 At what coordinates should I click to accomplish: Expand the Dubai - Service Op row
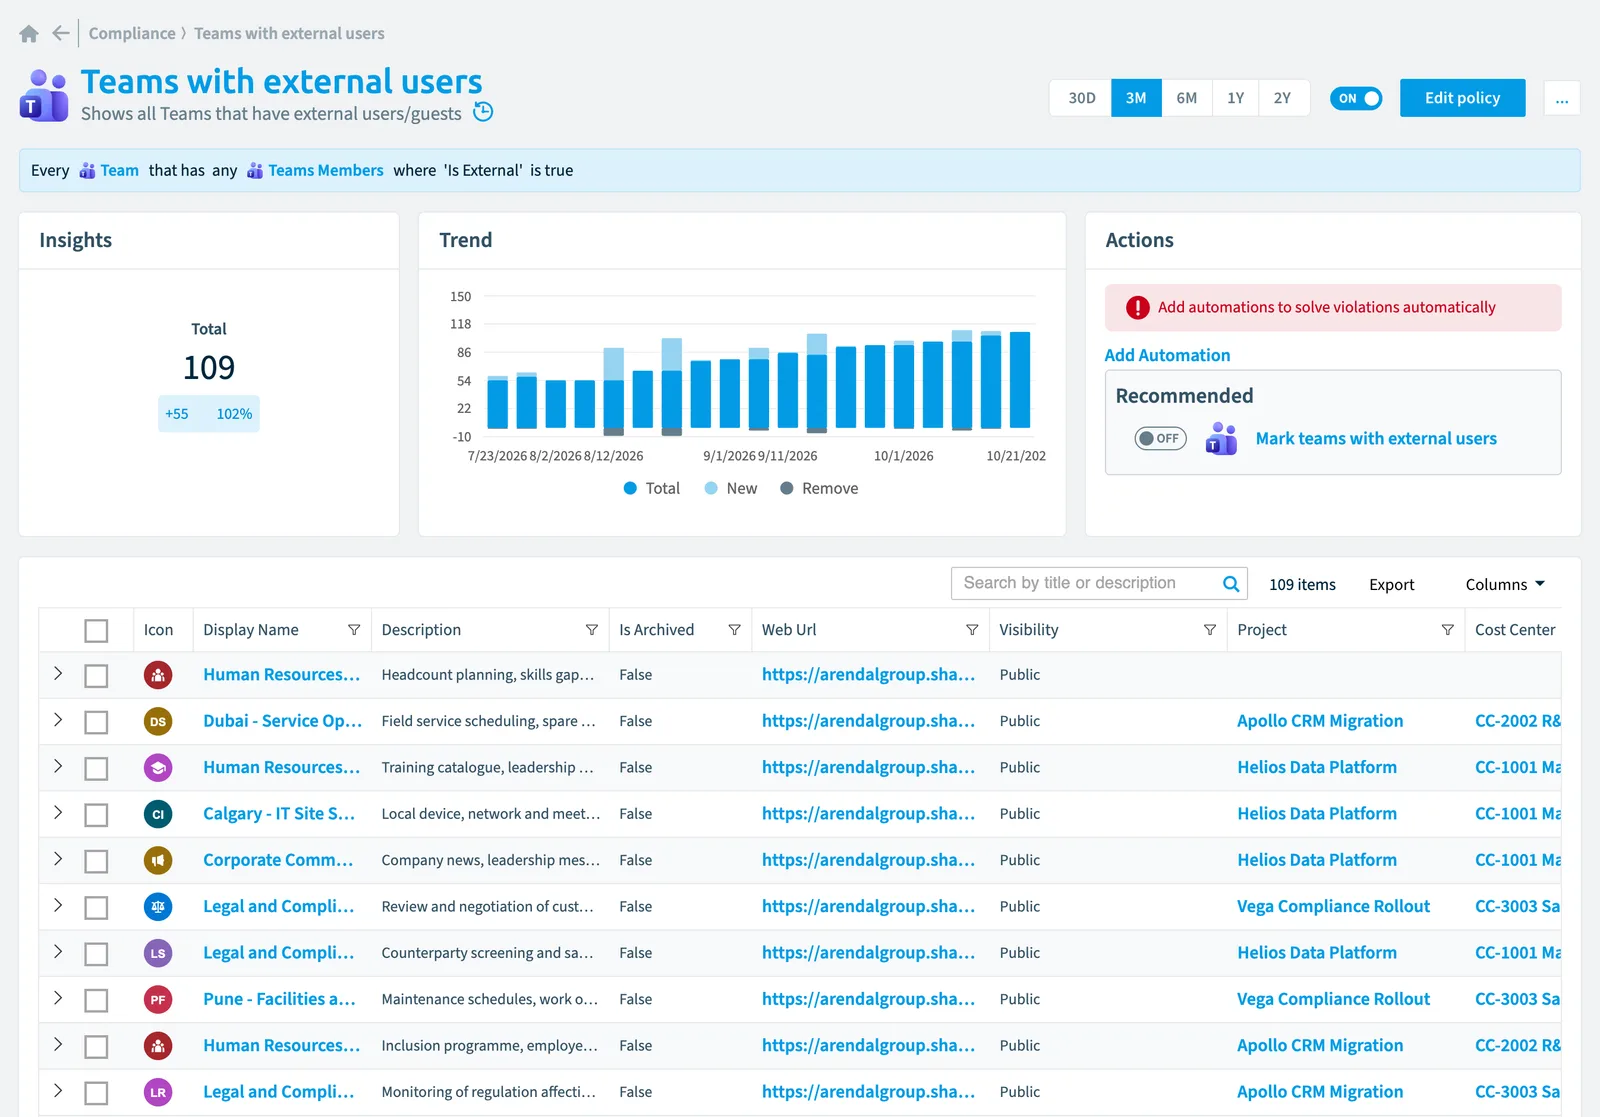tap(58, 720)
